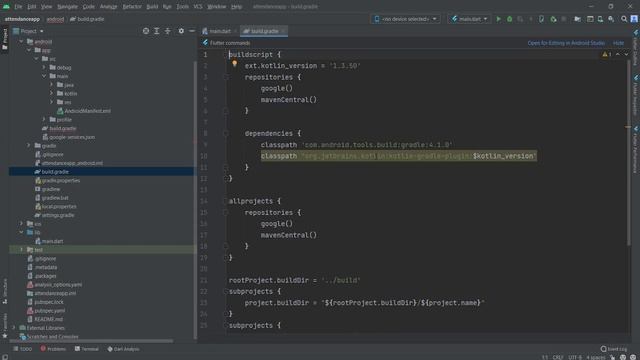Click the Android Studio logo icon
Screen dimensions: 640x360
point(6,7)
